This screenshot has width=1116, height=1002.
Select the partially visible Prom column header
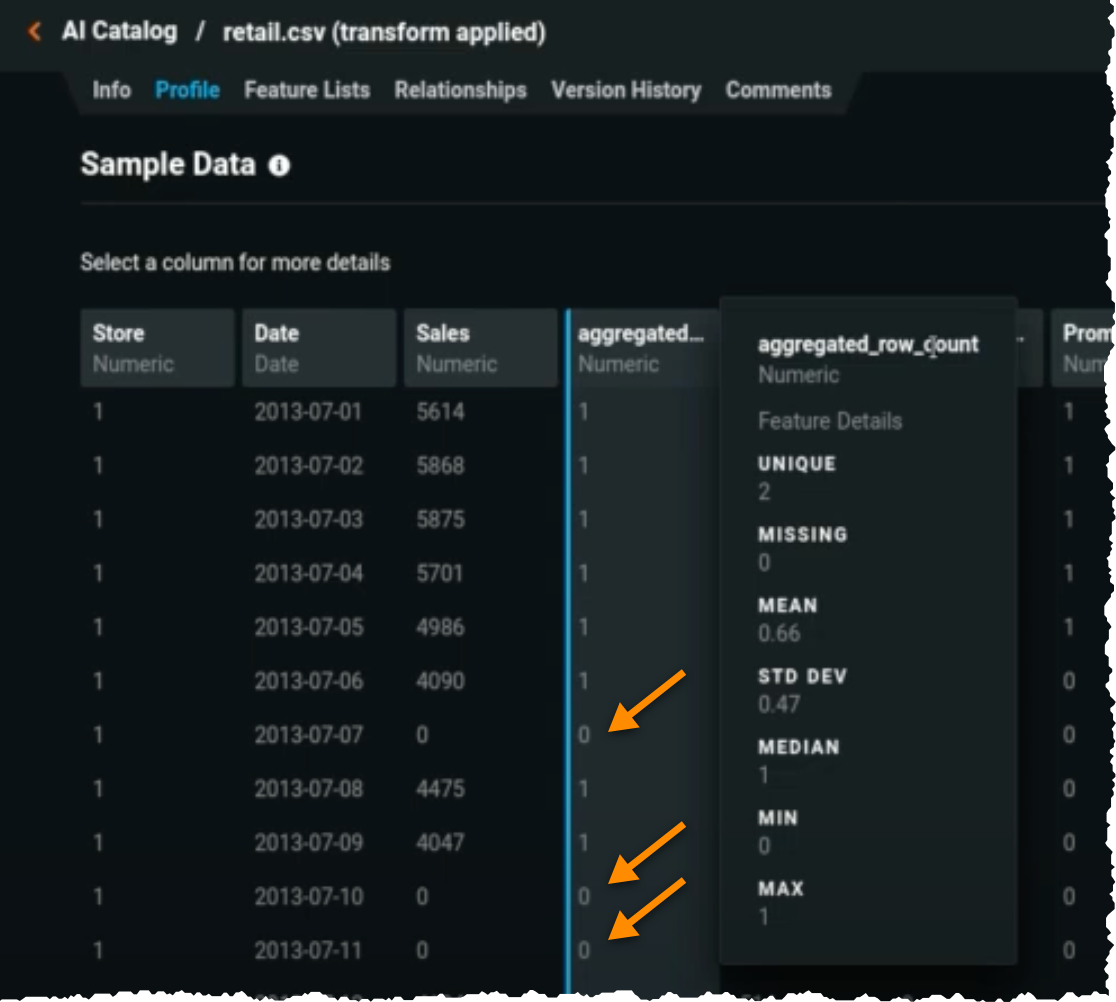point(1083,347)
